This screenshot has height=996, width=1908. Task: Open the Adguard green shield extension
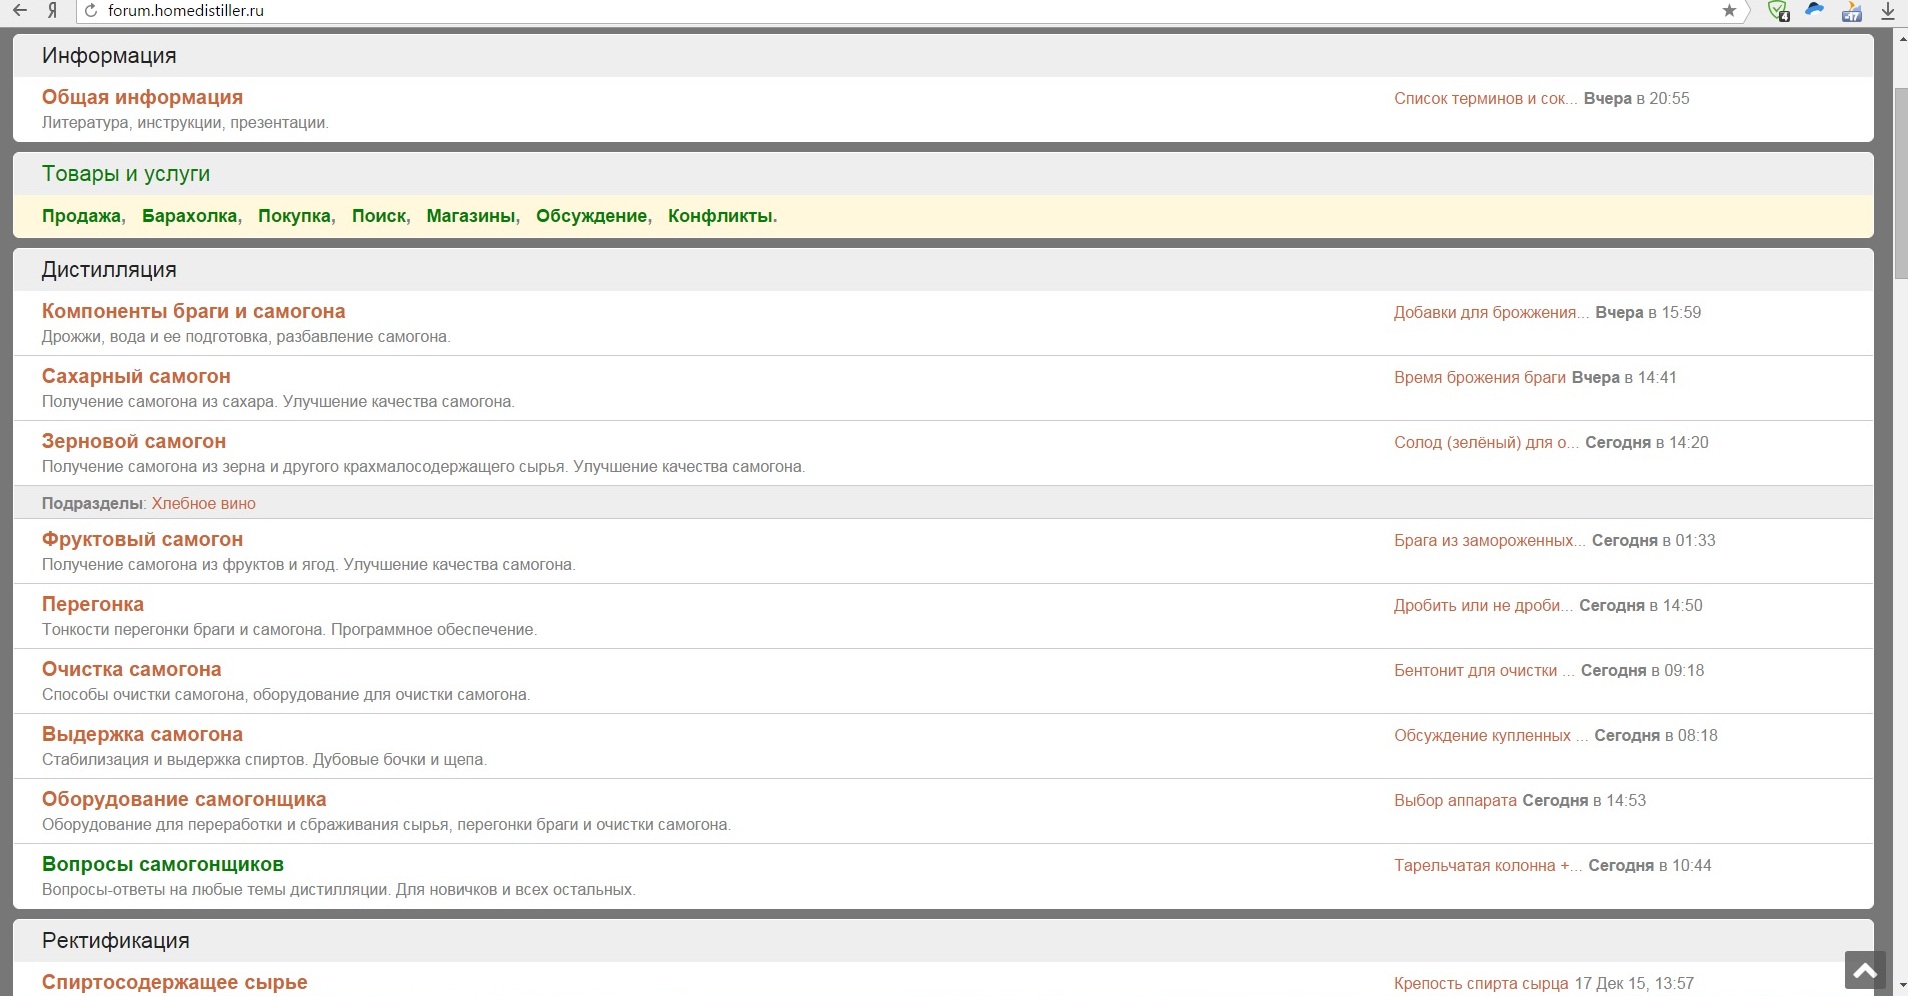pos(1778,11)
